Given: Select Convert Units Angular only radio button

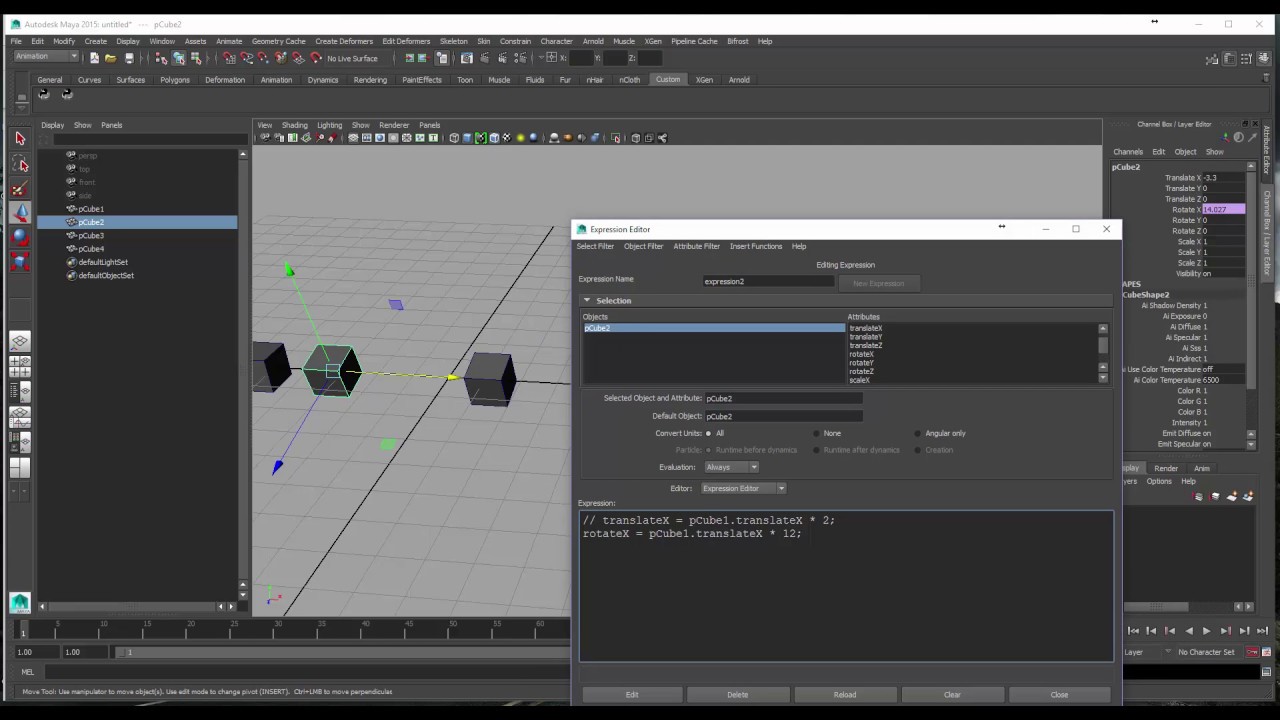Looking at the screenshot, I should pyautogui.click(x=917, y=433).
